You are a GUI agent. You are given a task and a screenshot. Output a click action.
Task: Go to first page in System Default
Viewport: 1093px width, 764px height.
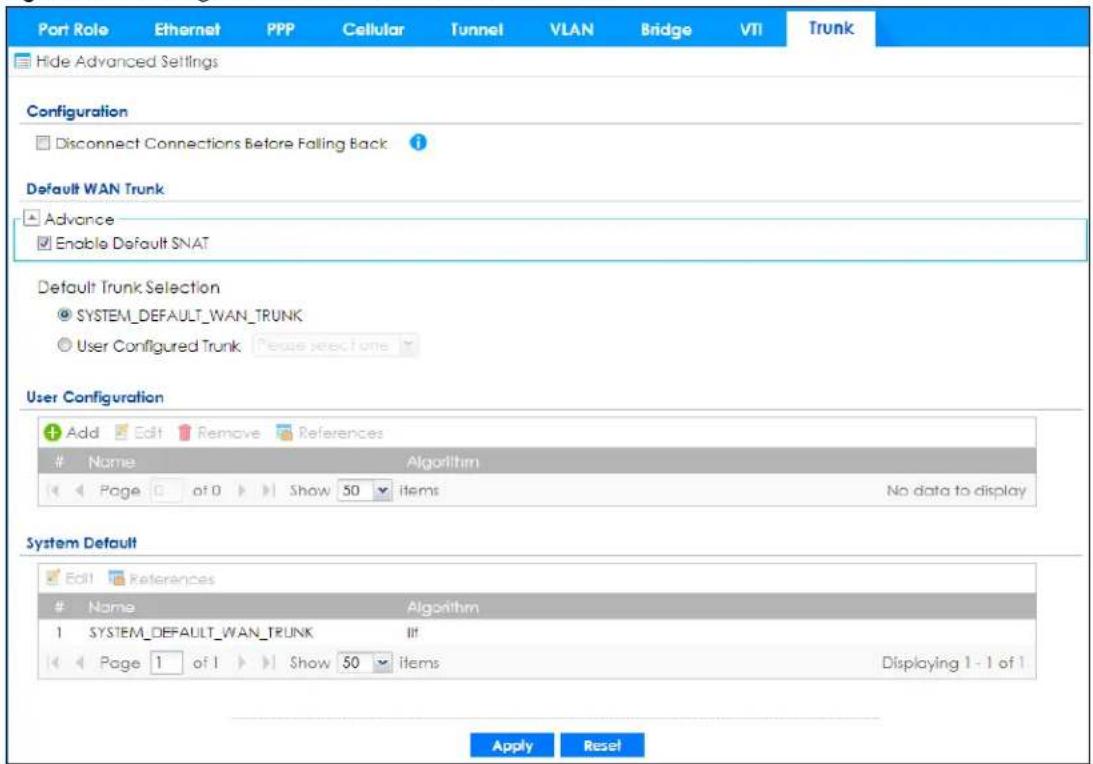coord(53,663)
